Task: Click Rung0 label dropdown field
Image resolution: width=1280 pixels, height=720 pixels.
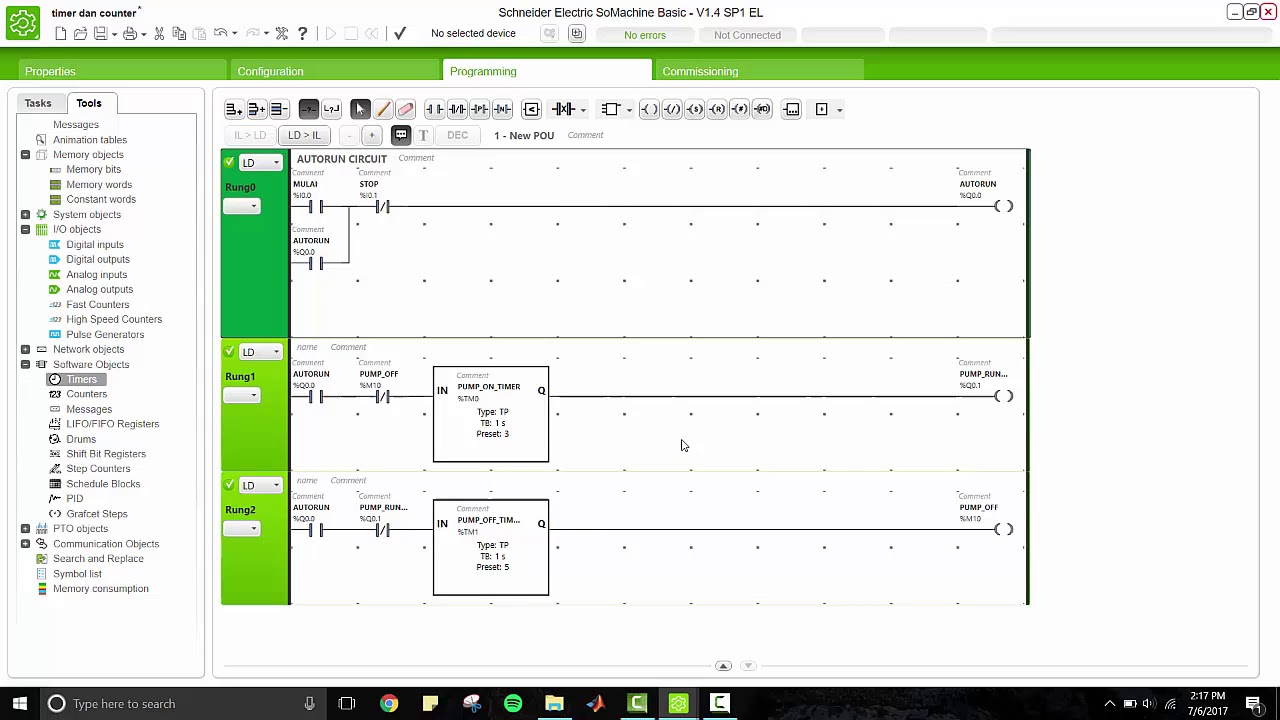Action: (x=241, y=206)
